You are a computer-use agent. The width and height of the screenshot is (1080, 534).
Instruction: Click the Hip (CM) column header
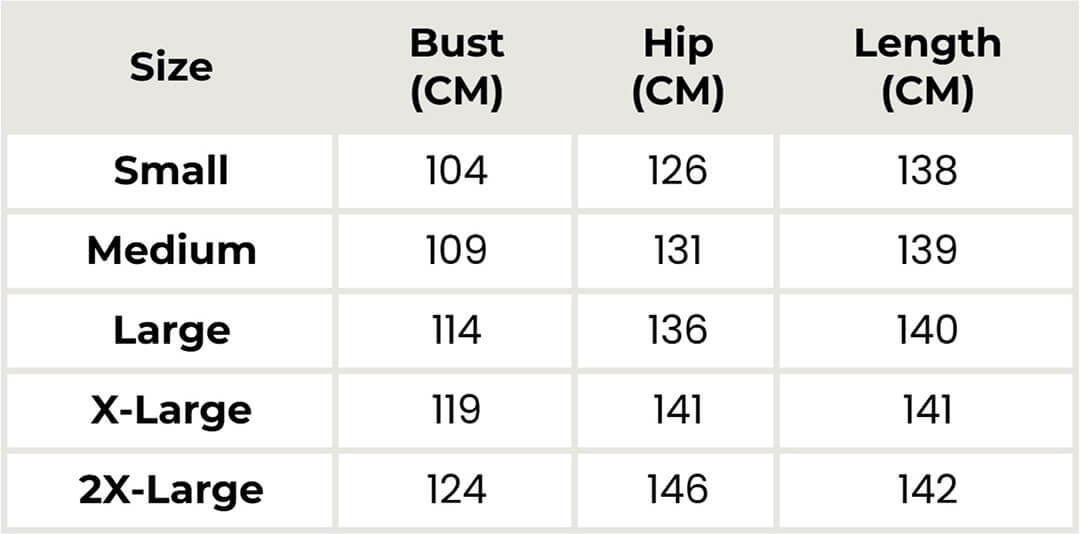[678, 68]
